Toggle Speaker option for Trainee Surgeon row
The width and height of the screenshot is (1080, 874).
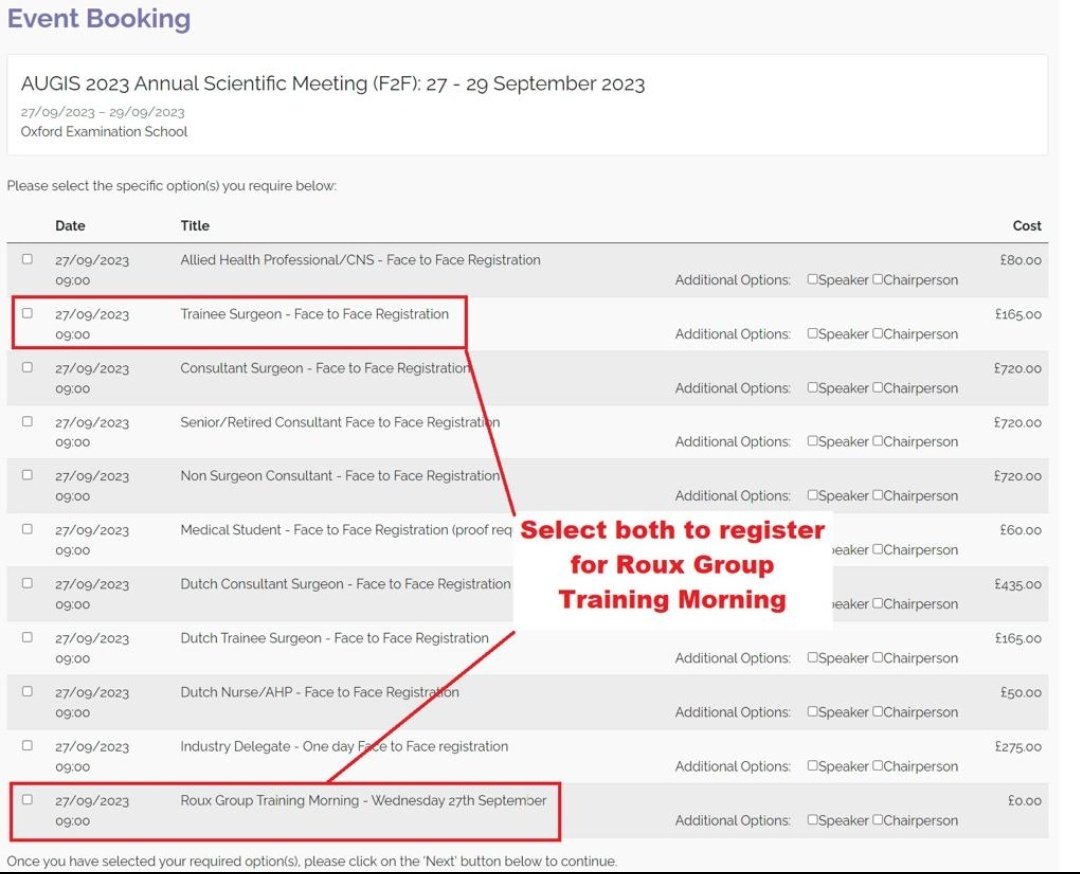813,334
